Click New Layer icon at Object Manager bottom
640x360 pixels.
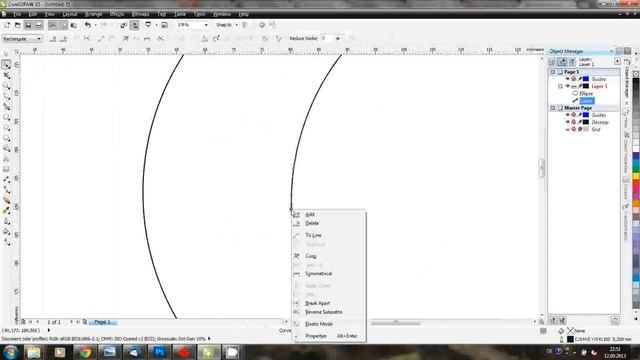point(553,320)
